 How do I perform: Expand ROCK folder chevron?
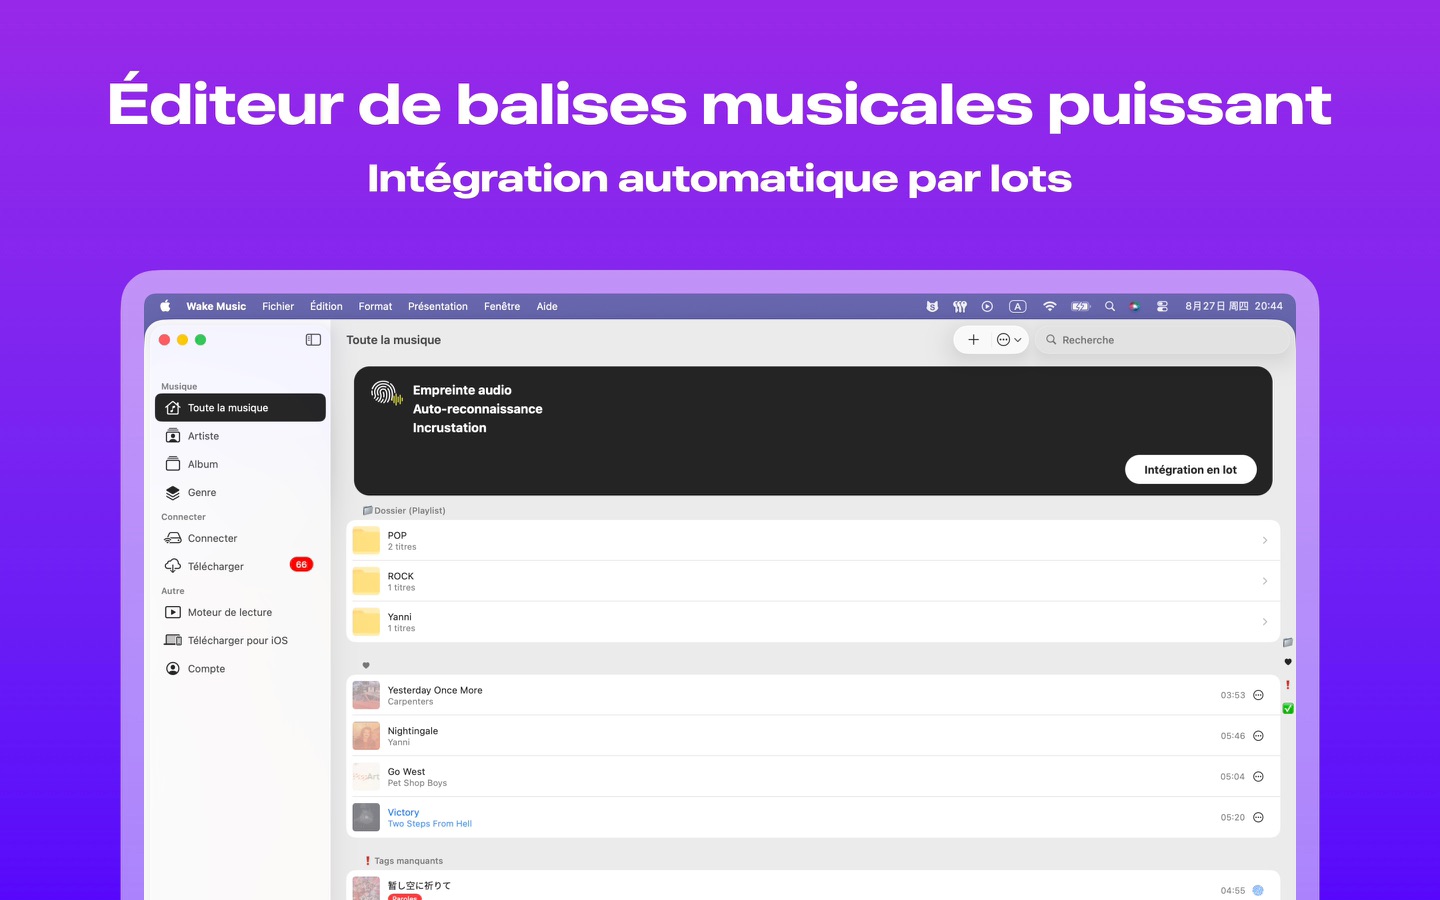[x=1264, y=581]
